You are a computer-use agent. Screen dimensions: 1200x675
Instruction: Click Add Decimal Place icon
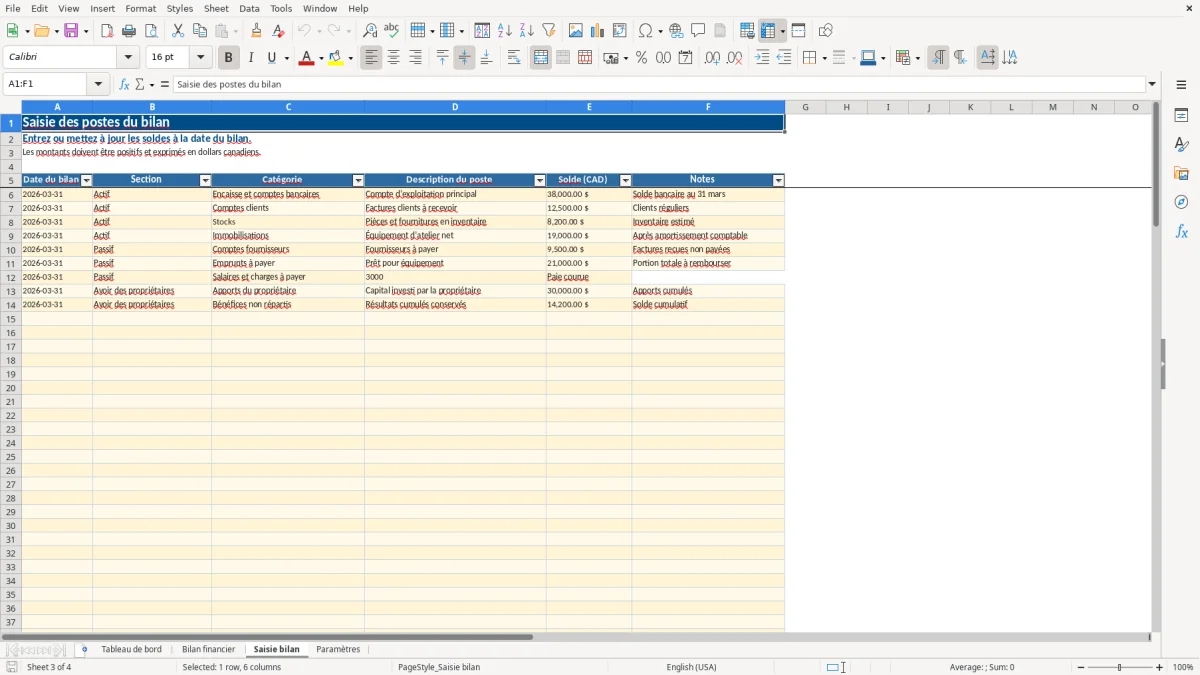point(712,58)
